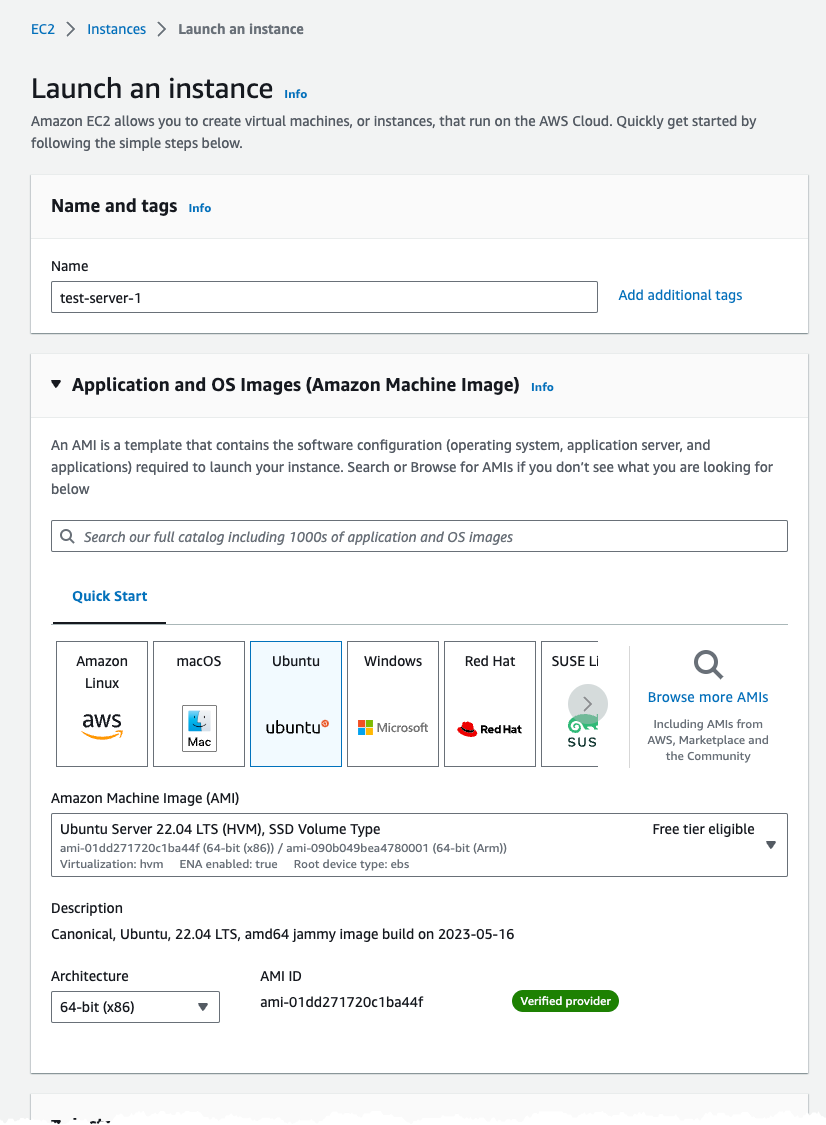Select the Amazon Linux AMI tile
Screen dimensions: 826x1125
click(102, 704)
